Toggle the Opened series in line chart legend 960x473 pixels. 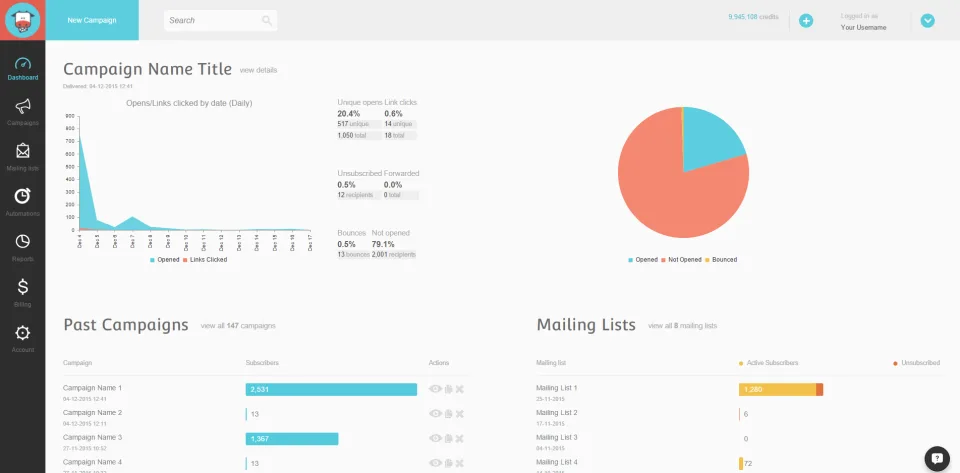coord(165,259)
